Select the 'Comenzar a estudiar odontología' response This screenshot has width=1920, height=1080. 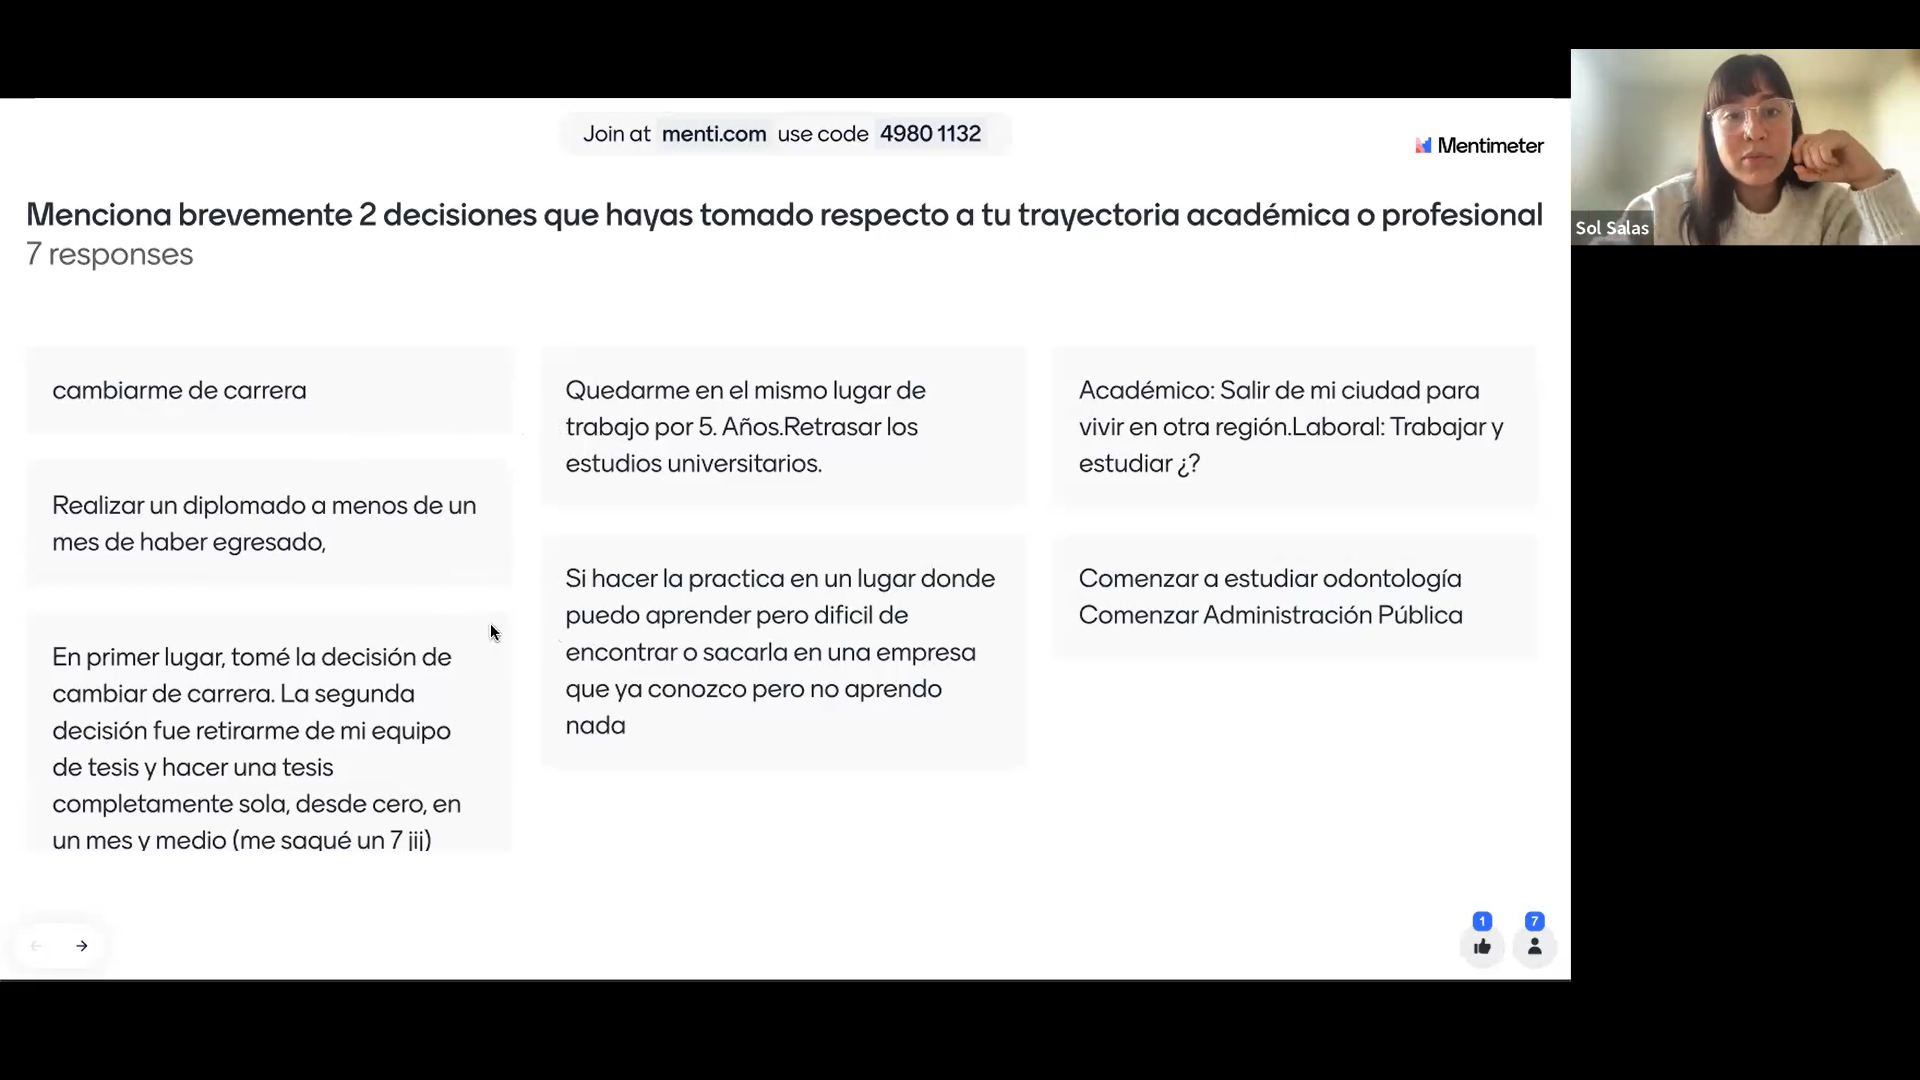[1294, 597]
